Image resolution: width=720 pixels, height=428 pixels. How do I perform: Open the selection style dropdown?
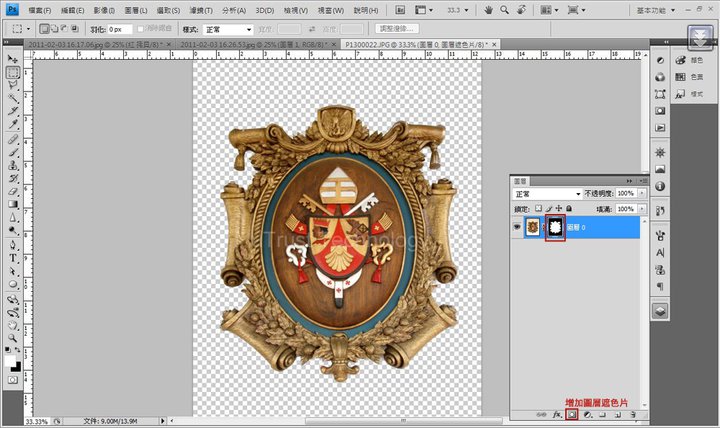[228, 29]
